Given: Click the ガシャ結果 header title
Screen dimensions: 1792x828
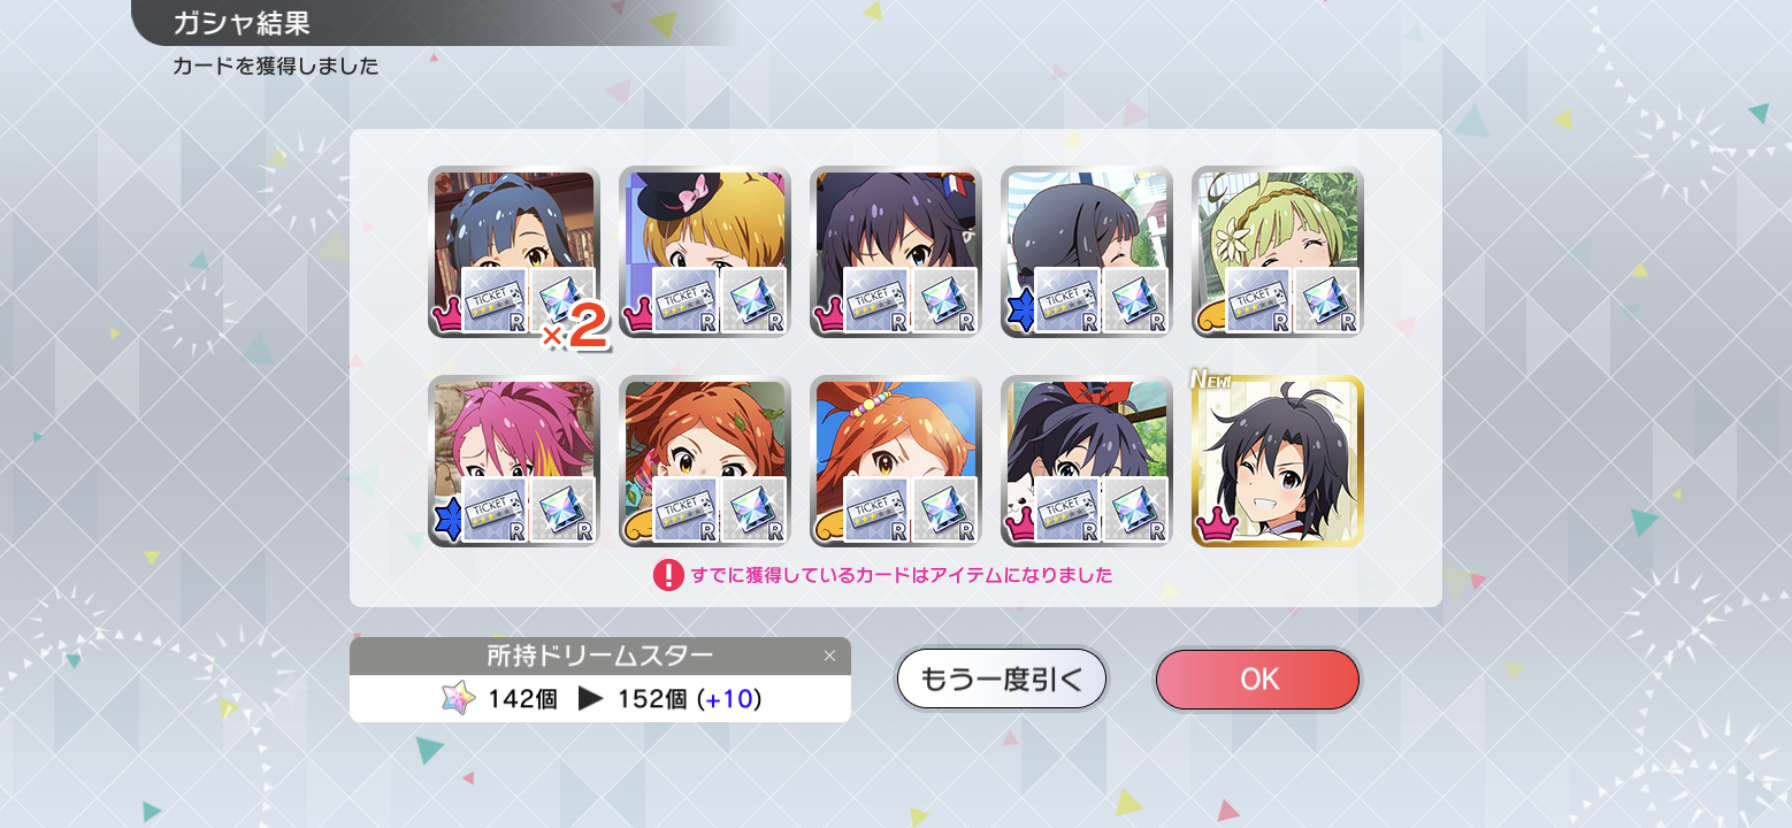Looking at the screenshot, I should (242, 23).
